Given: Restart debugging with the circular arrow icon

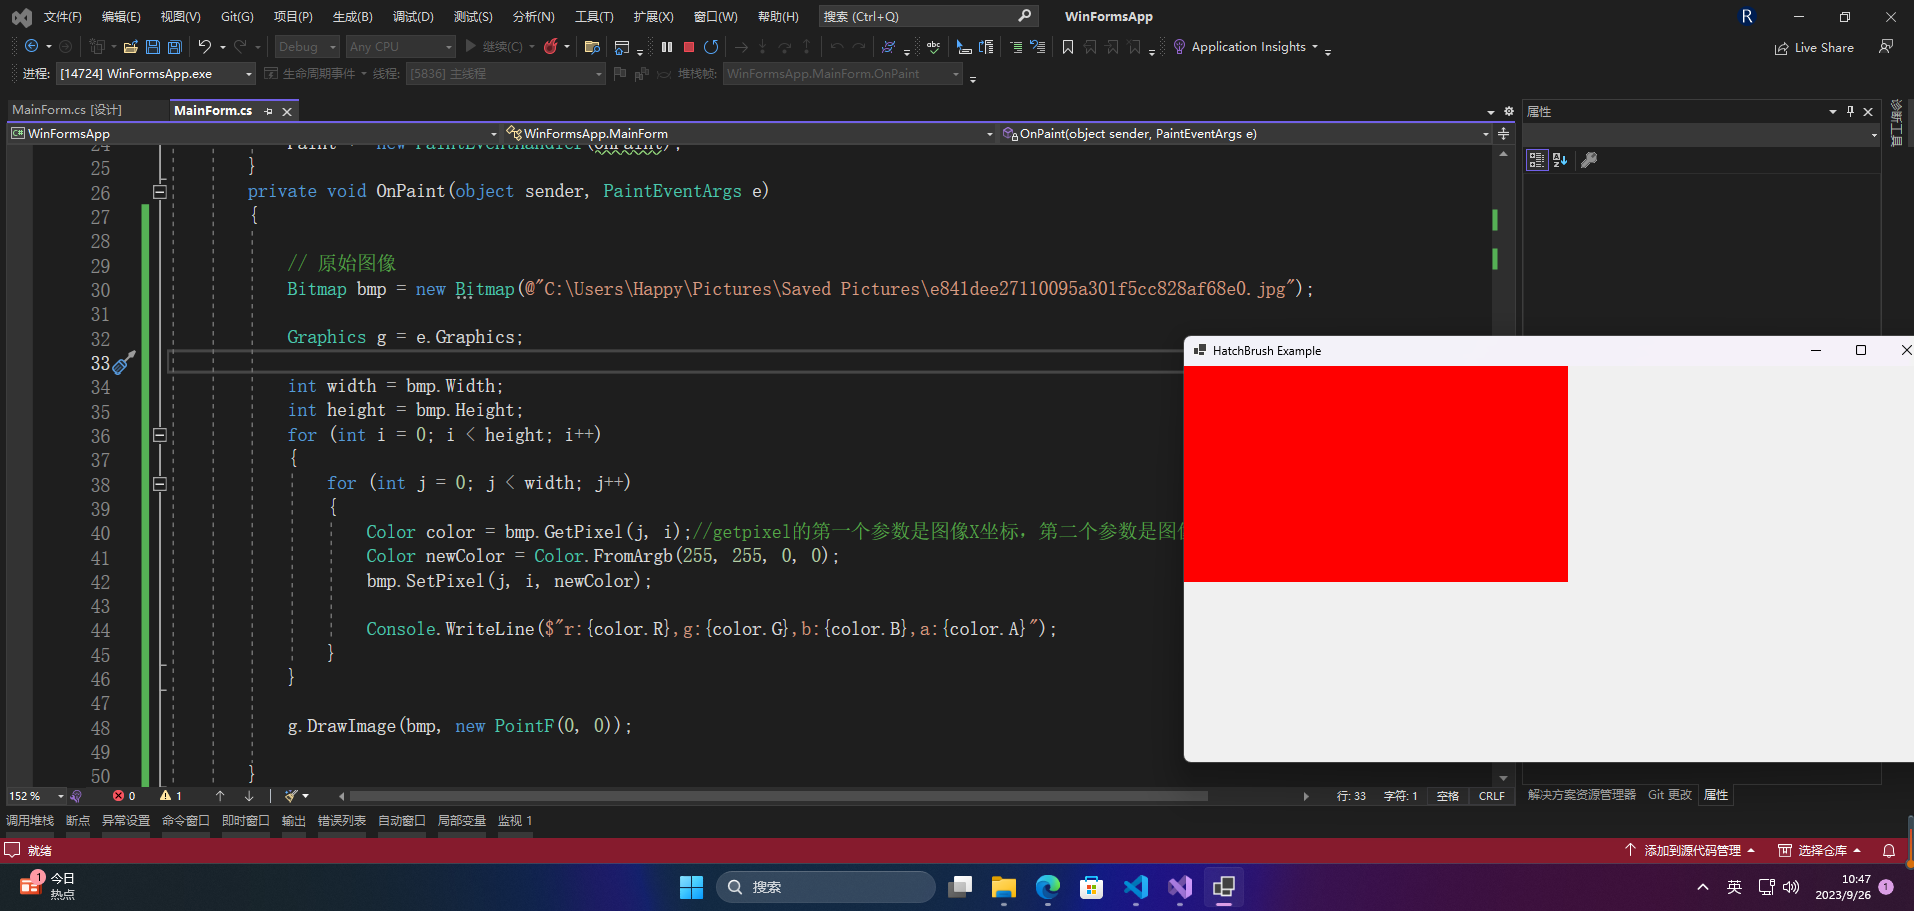Looking at the screenshot, I should tap(711, 47).
